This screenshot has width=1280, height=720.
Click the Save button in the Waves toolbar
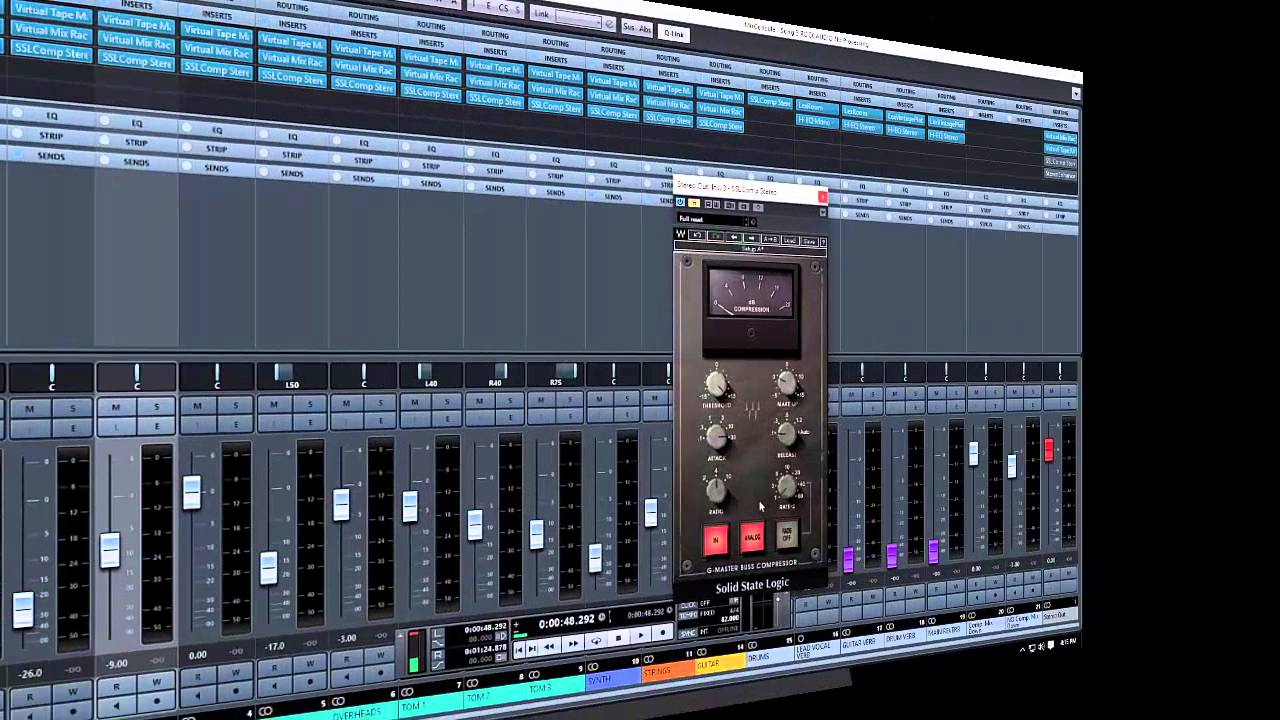coord(809,241)
